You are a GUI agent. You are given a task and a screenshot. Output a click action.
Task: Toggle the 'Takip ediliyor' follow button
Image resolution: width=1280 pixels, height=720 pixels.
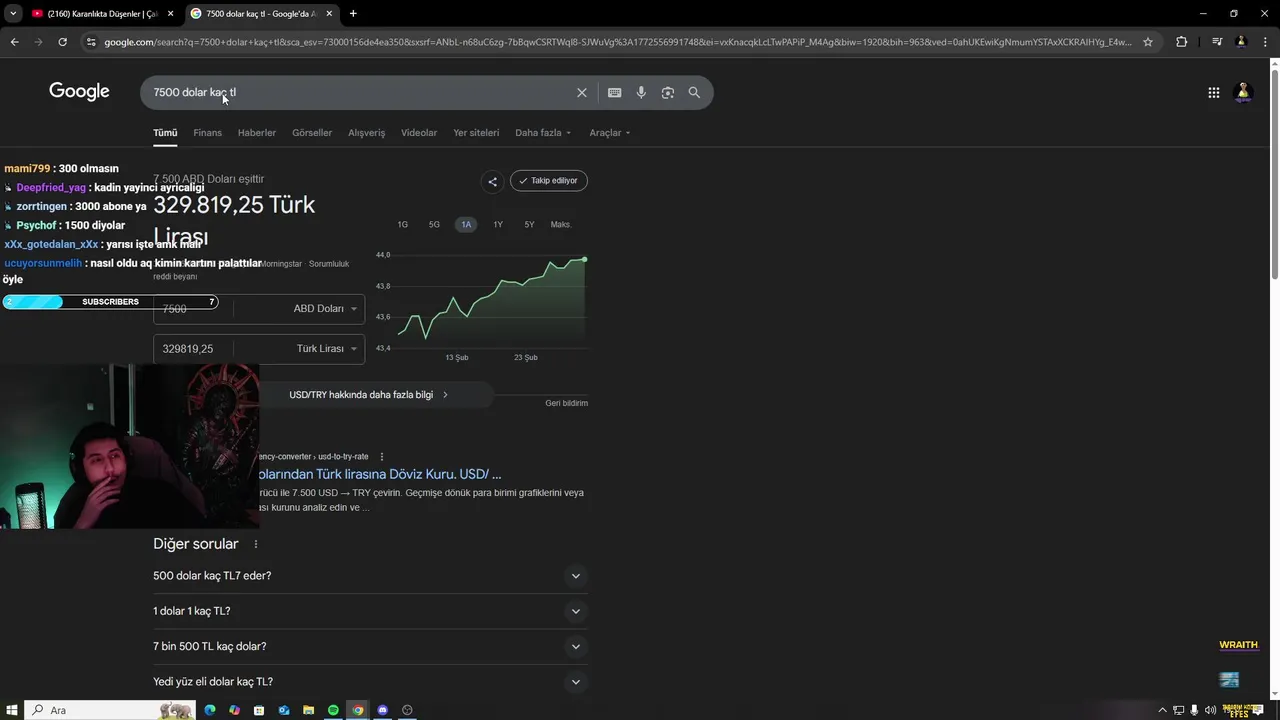coord(548,181)
